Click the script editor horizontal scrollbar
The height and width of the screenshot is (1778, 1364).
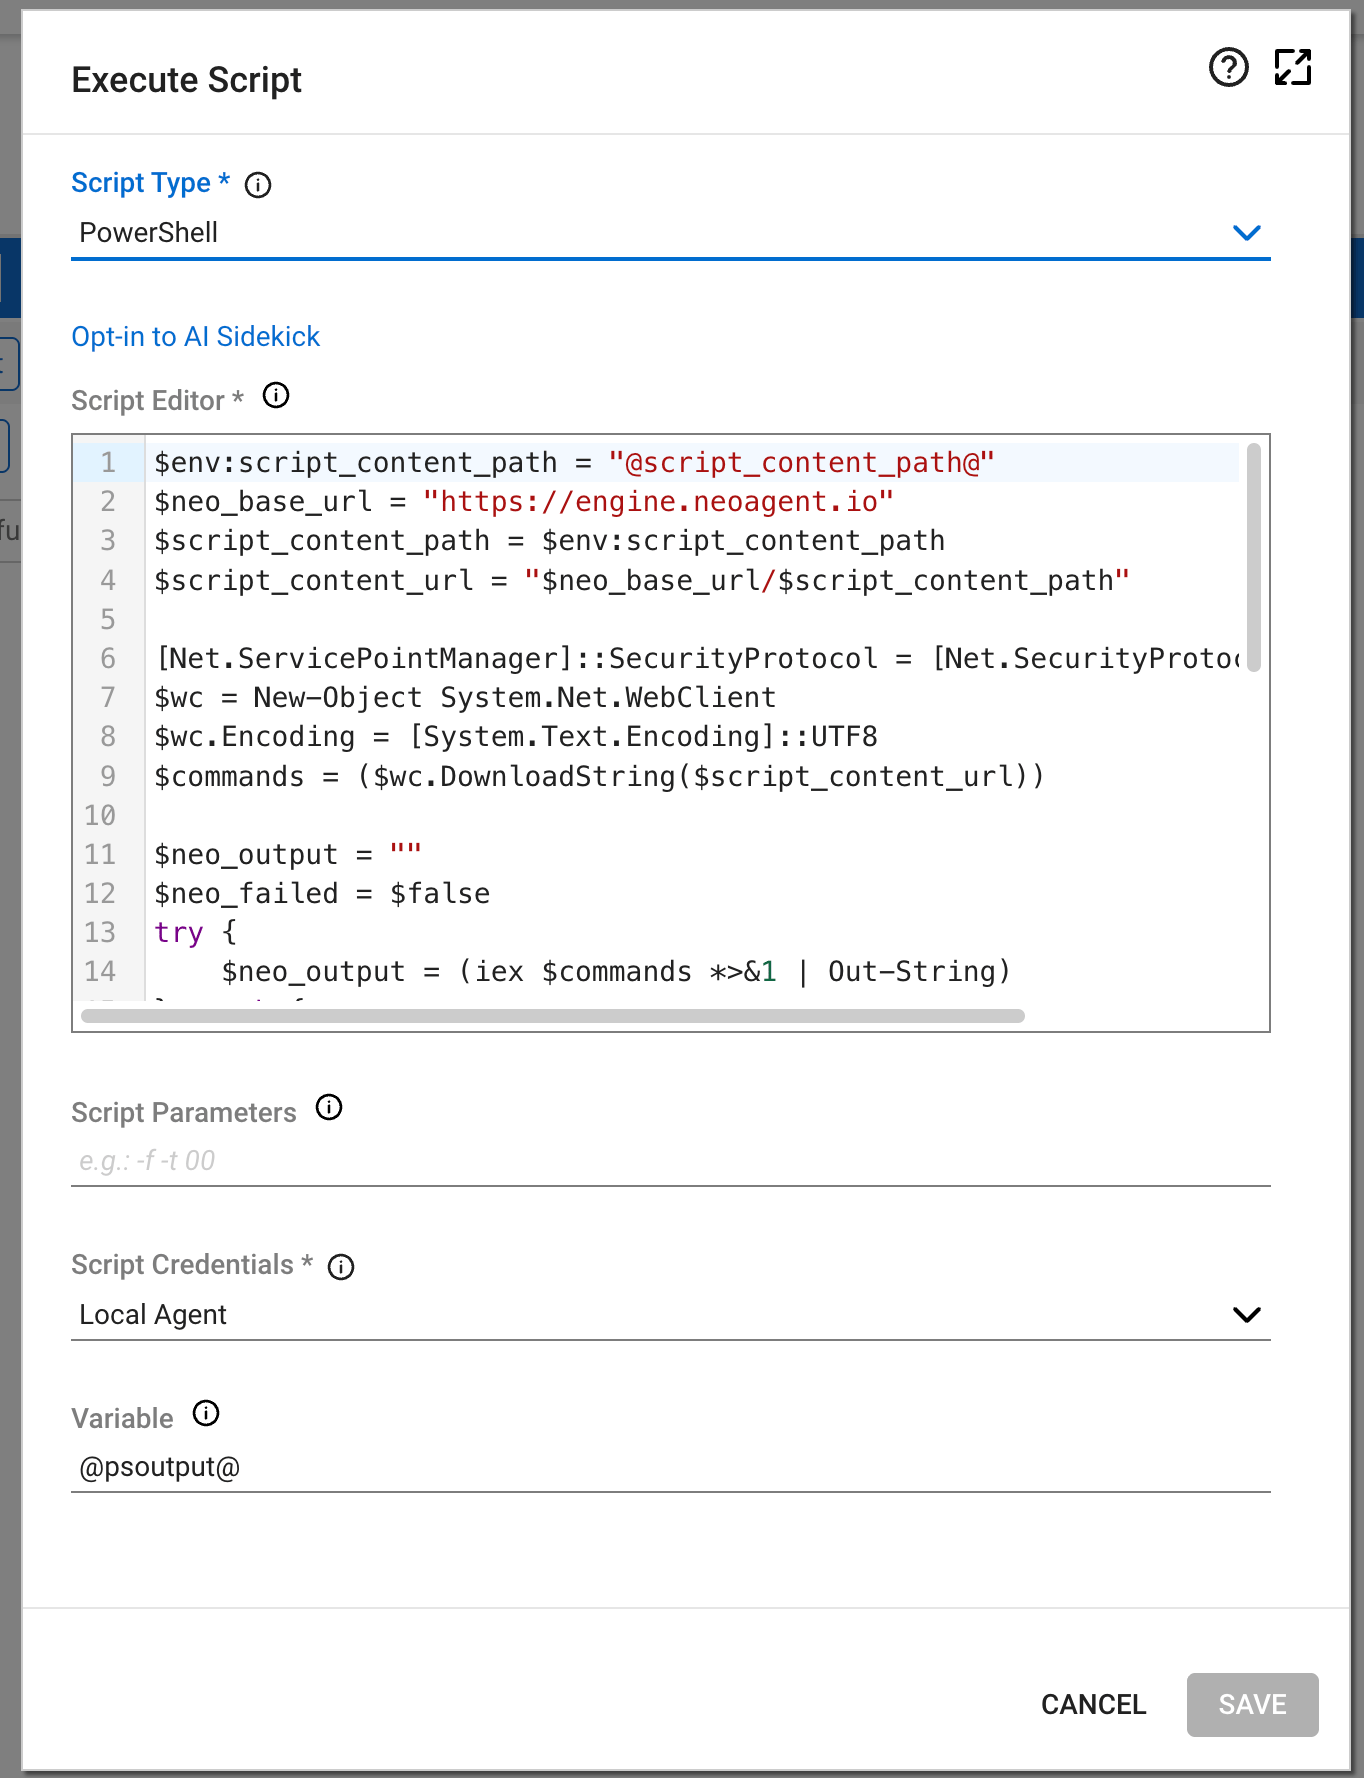click(x=553, y=1016)
